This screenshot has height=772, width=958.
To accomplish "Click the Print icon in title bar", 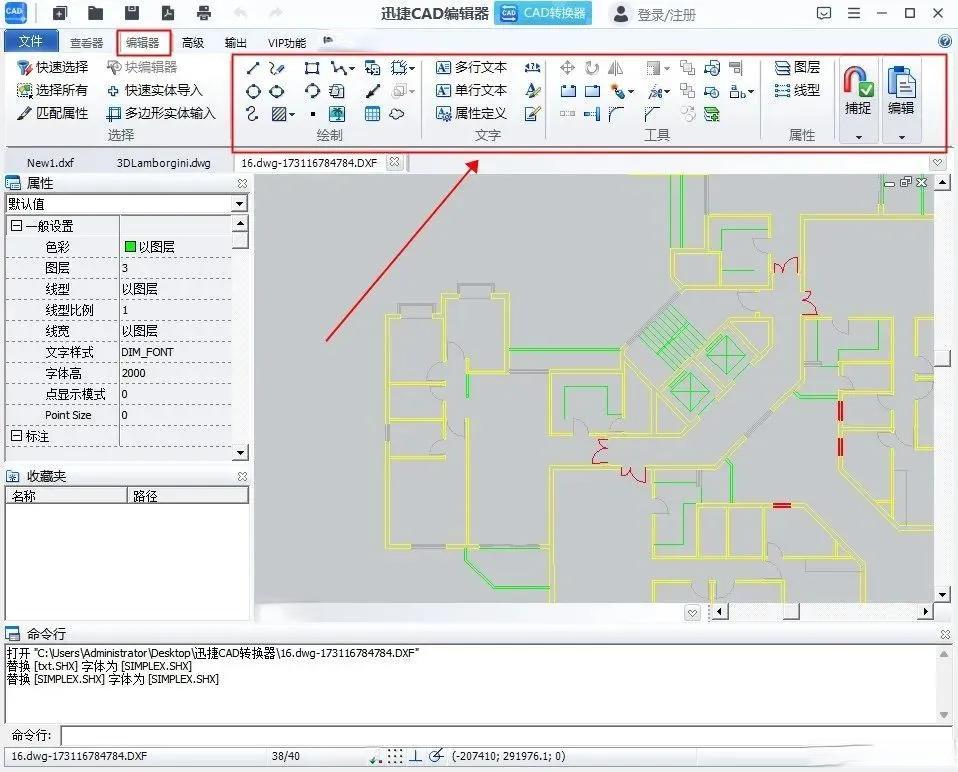I will (204, 14).
